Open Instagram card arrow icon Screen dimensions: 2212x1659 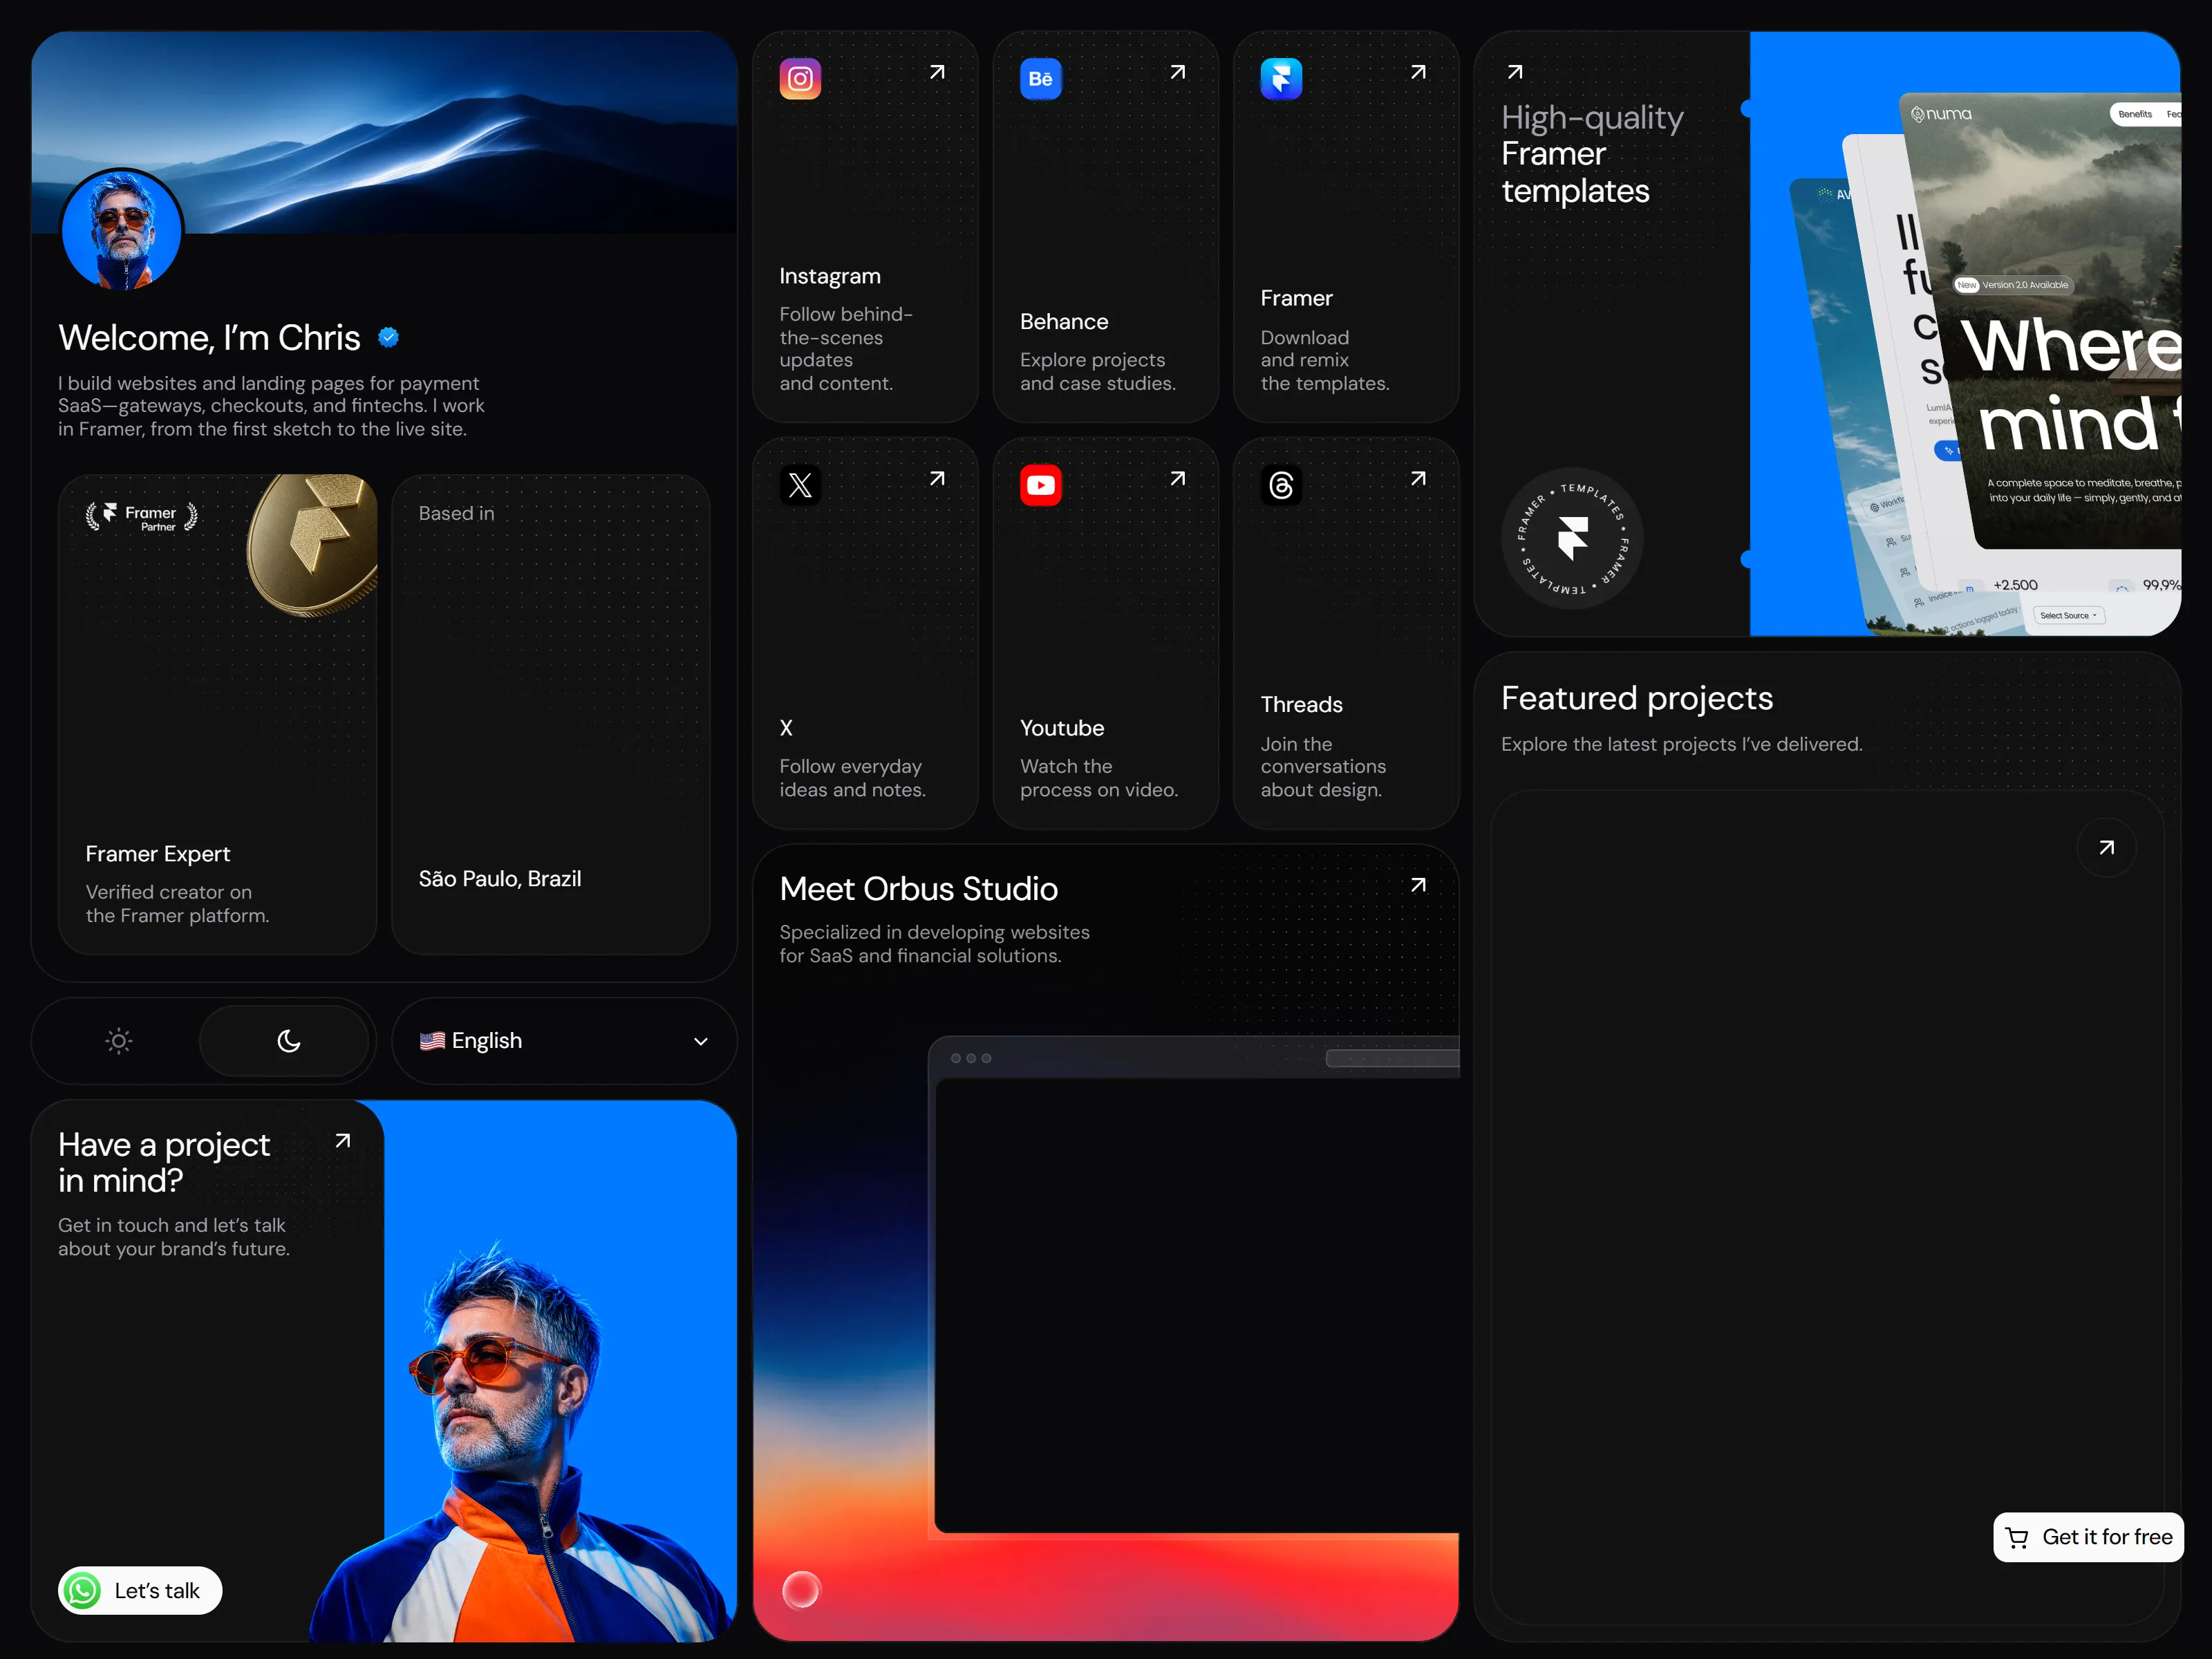[937, 72]
